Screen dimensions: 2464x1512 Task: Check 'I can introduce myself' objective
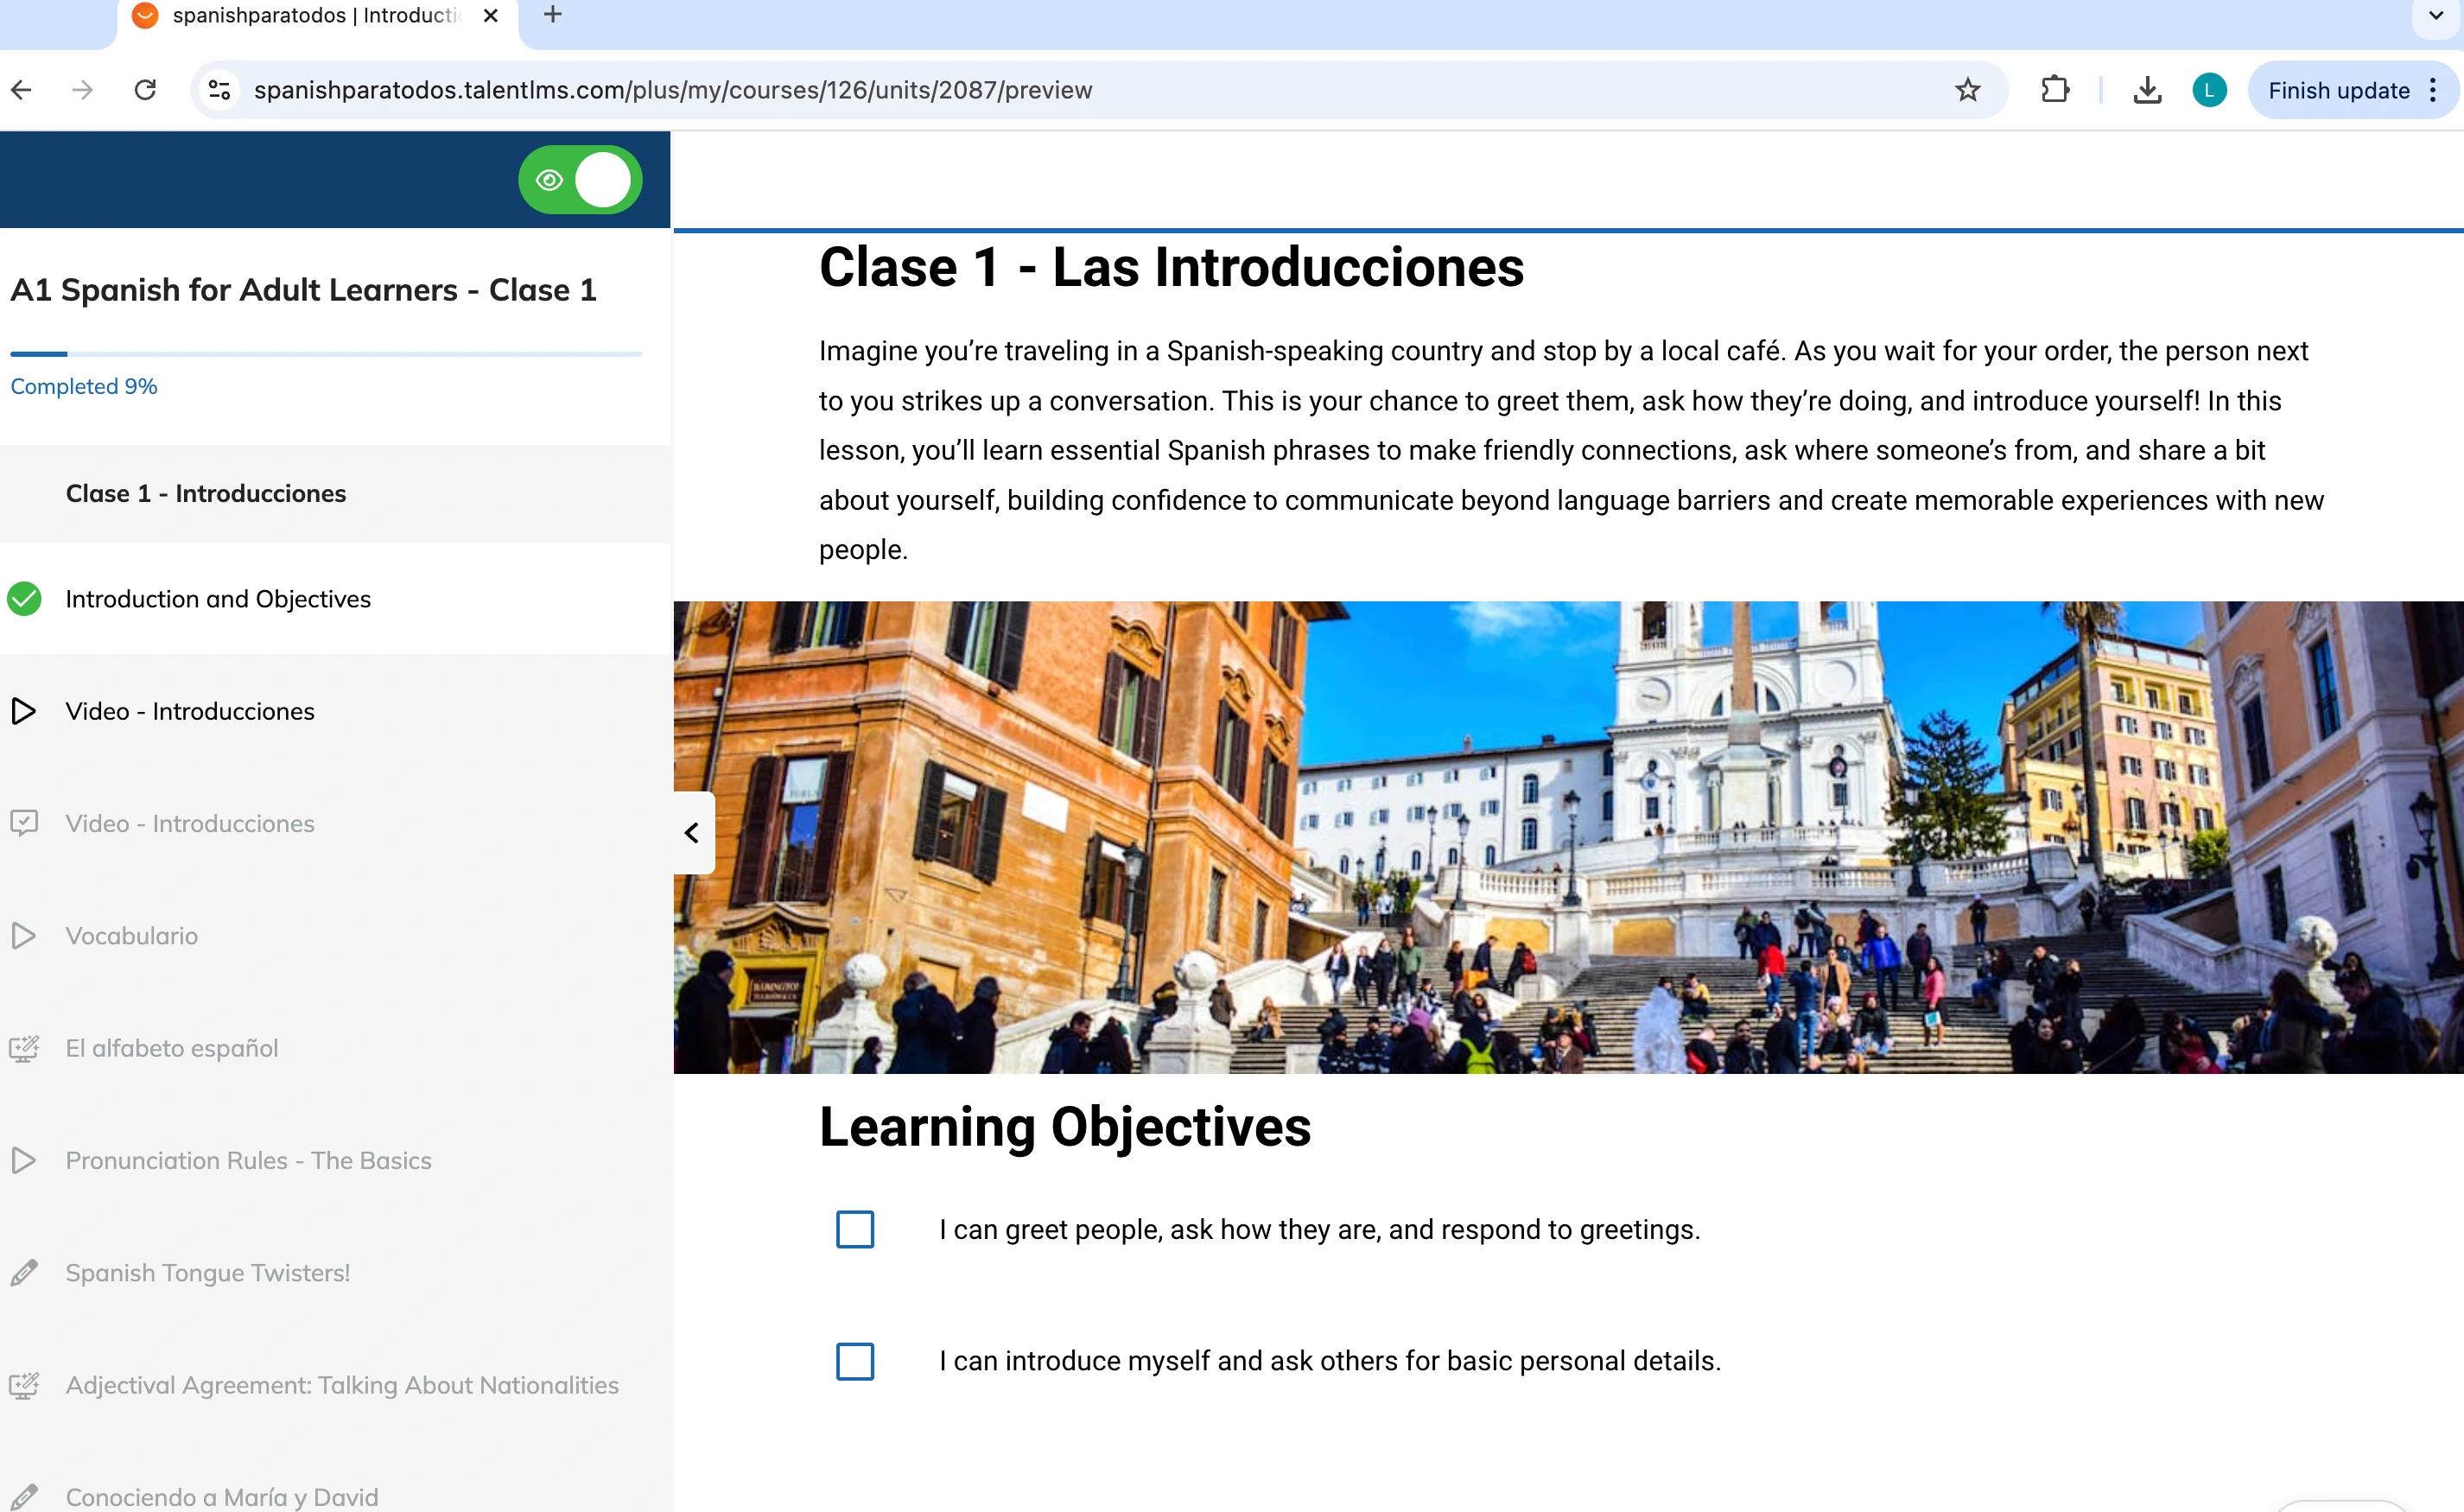[x=855, y=1361]
